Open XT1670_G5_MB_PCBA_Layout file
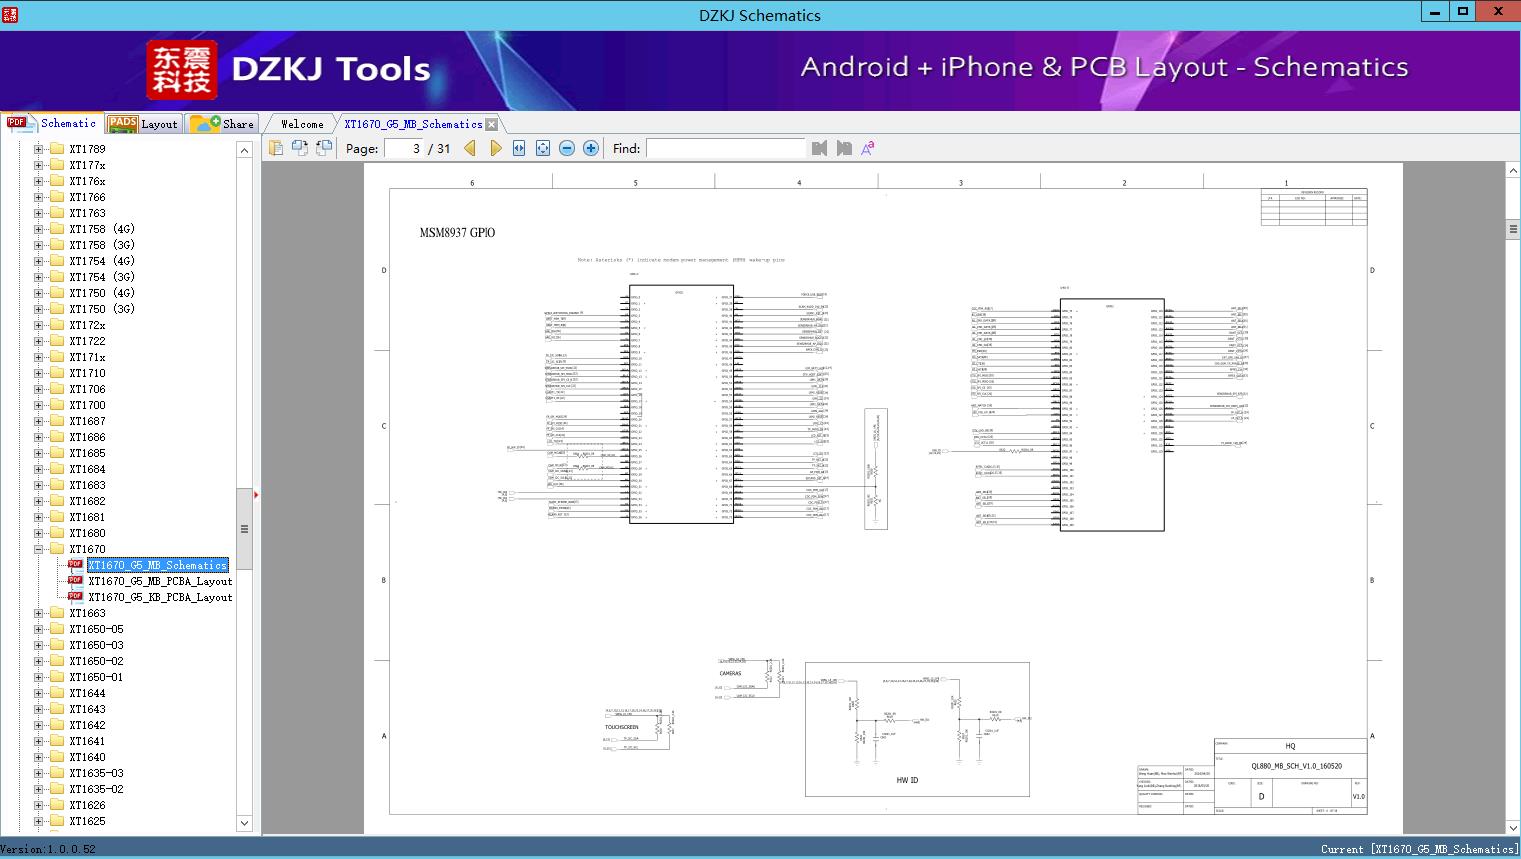The width and height of the screenshot is (1521, 859). (x=159, y=581)
